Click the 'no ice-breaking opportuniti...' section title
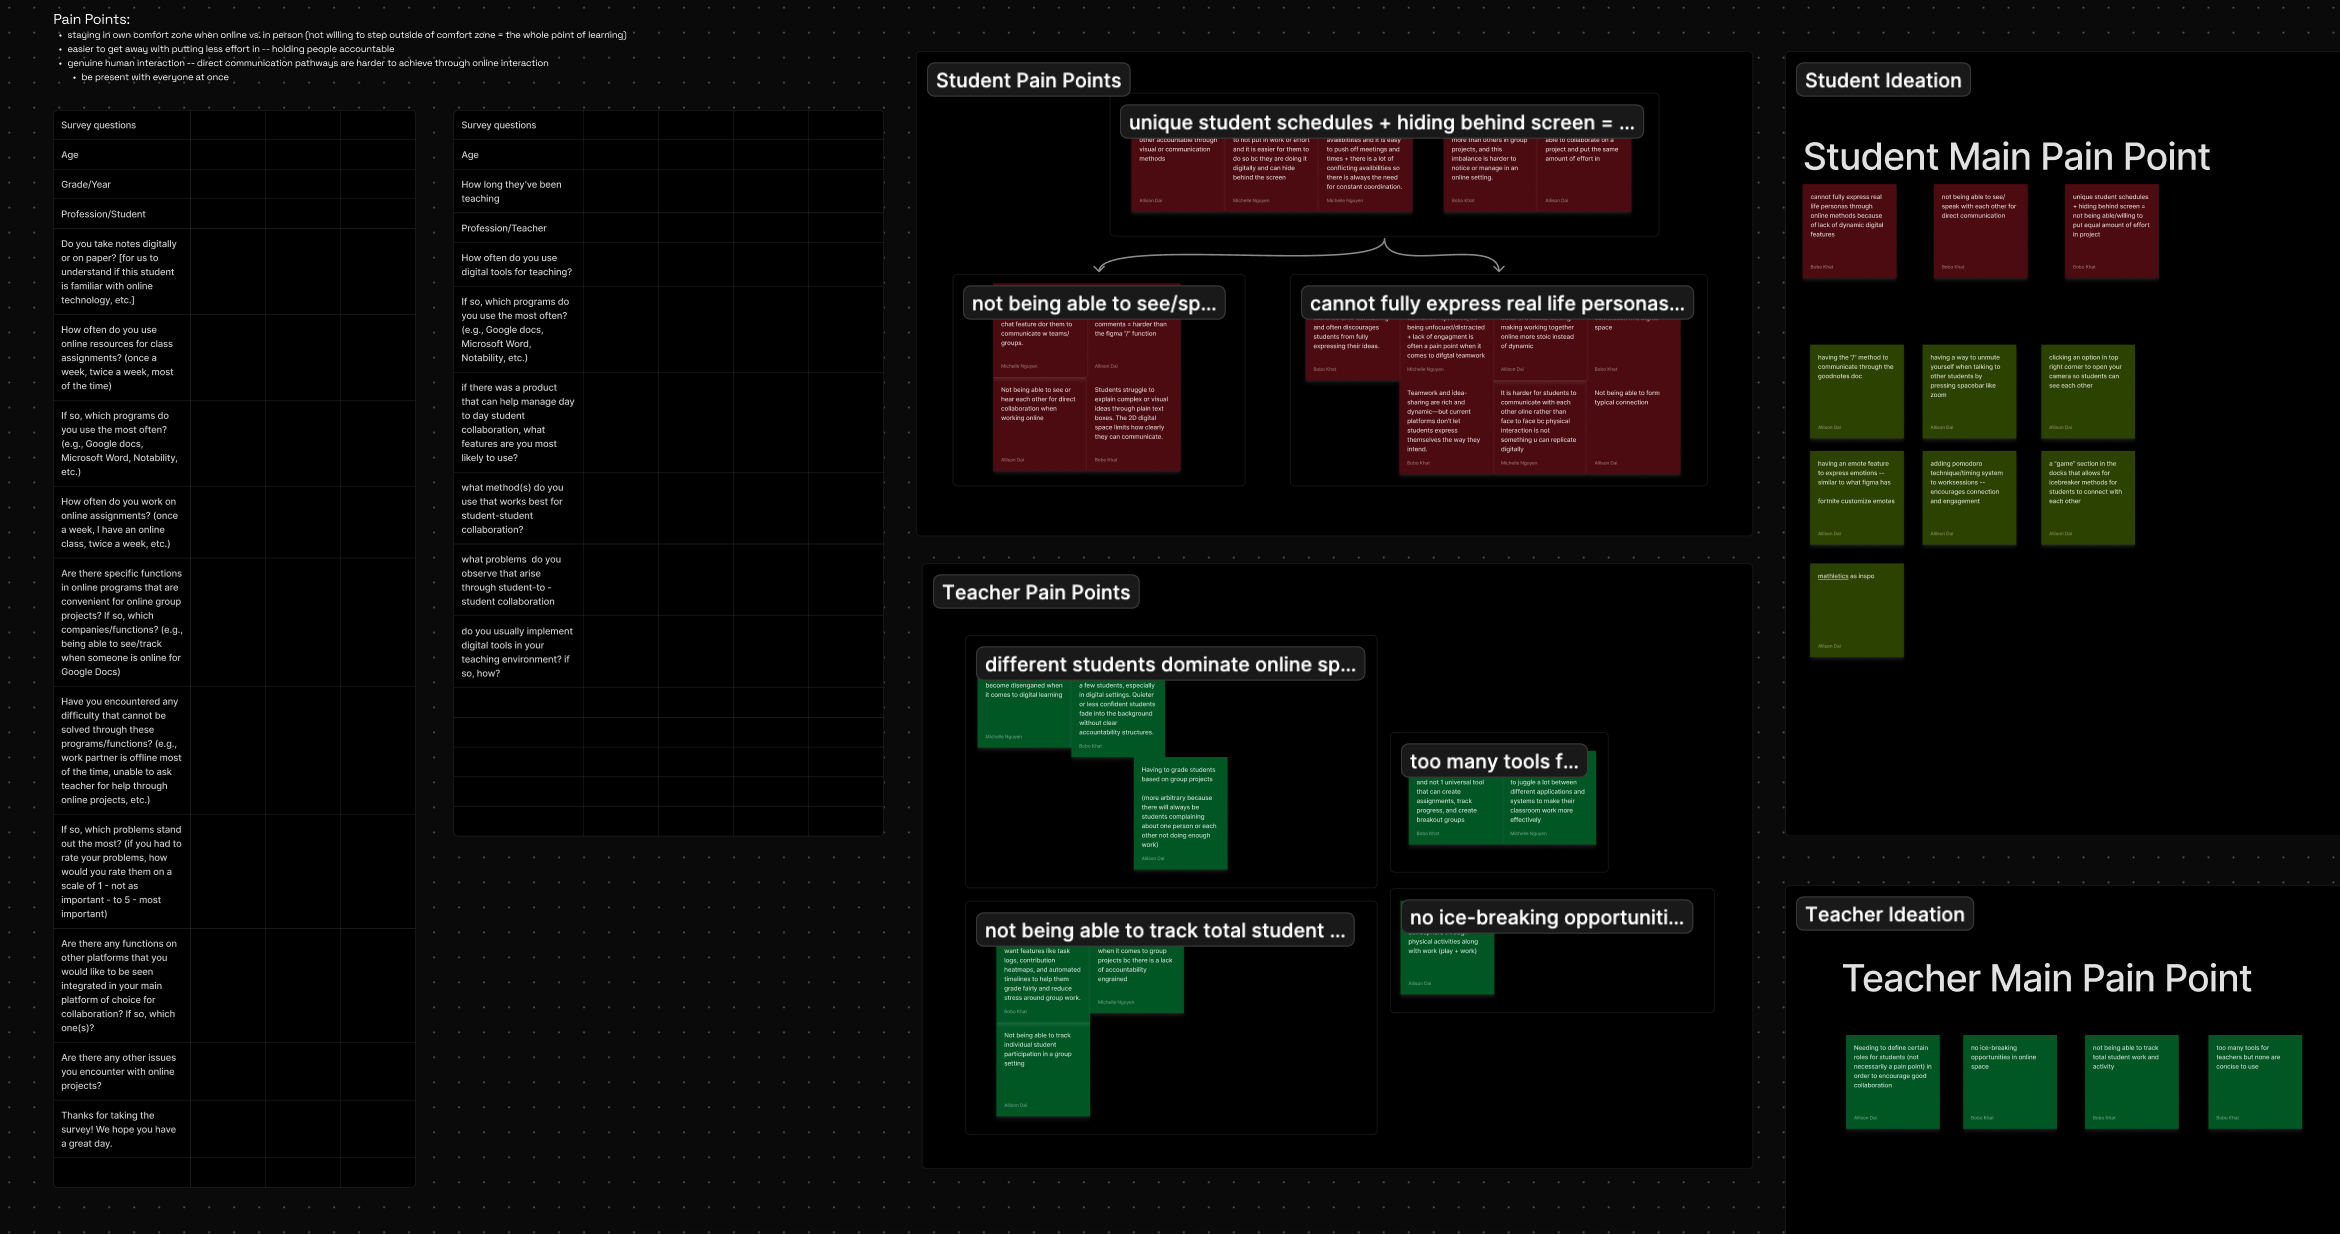 pos(1545,918)
